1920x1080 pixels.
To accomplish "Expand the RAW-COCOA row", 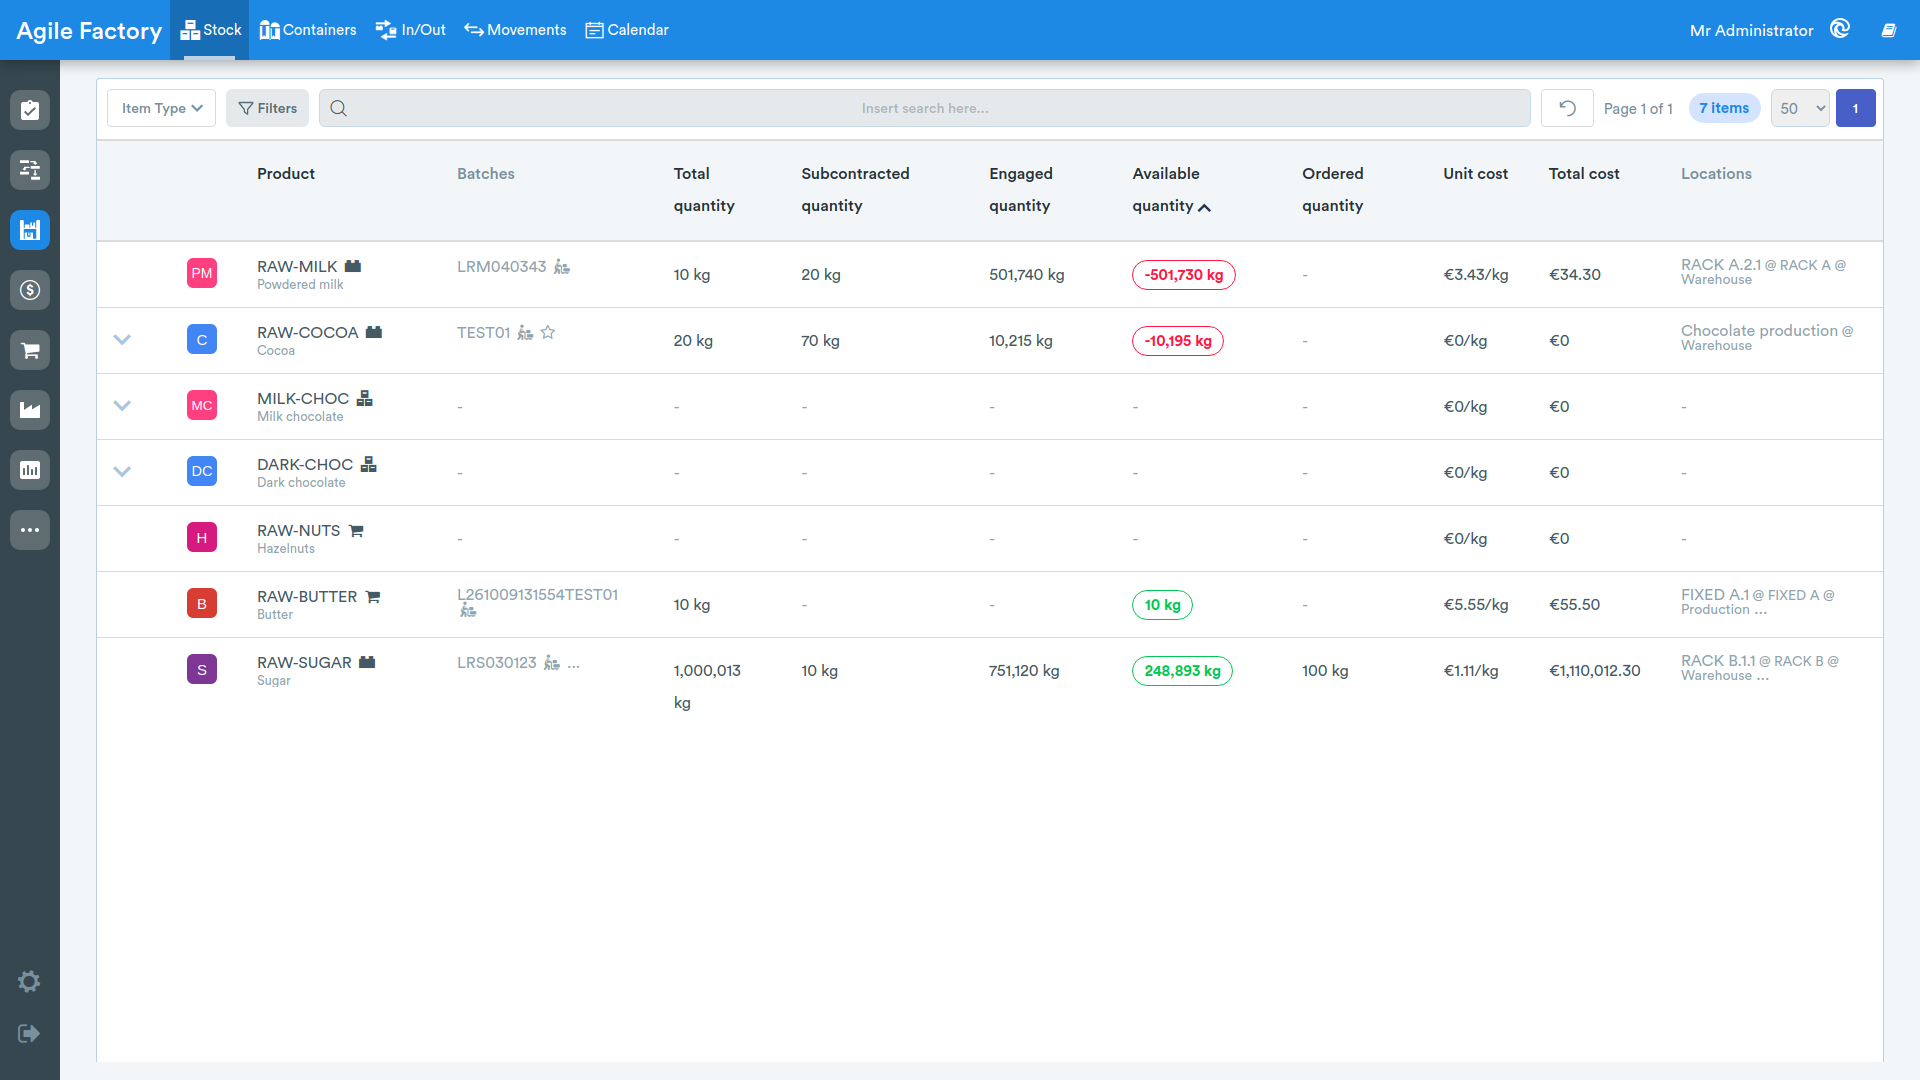I will (x=122, y=340).
